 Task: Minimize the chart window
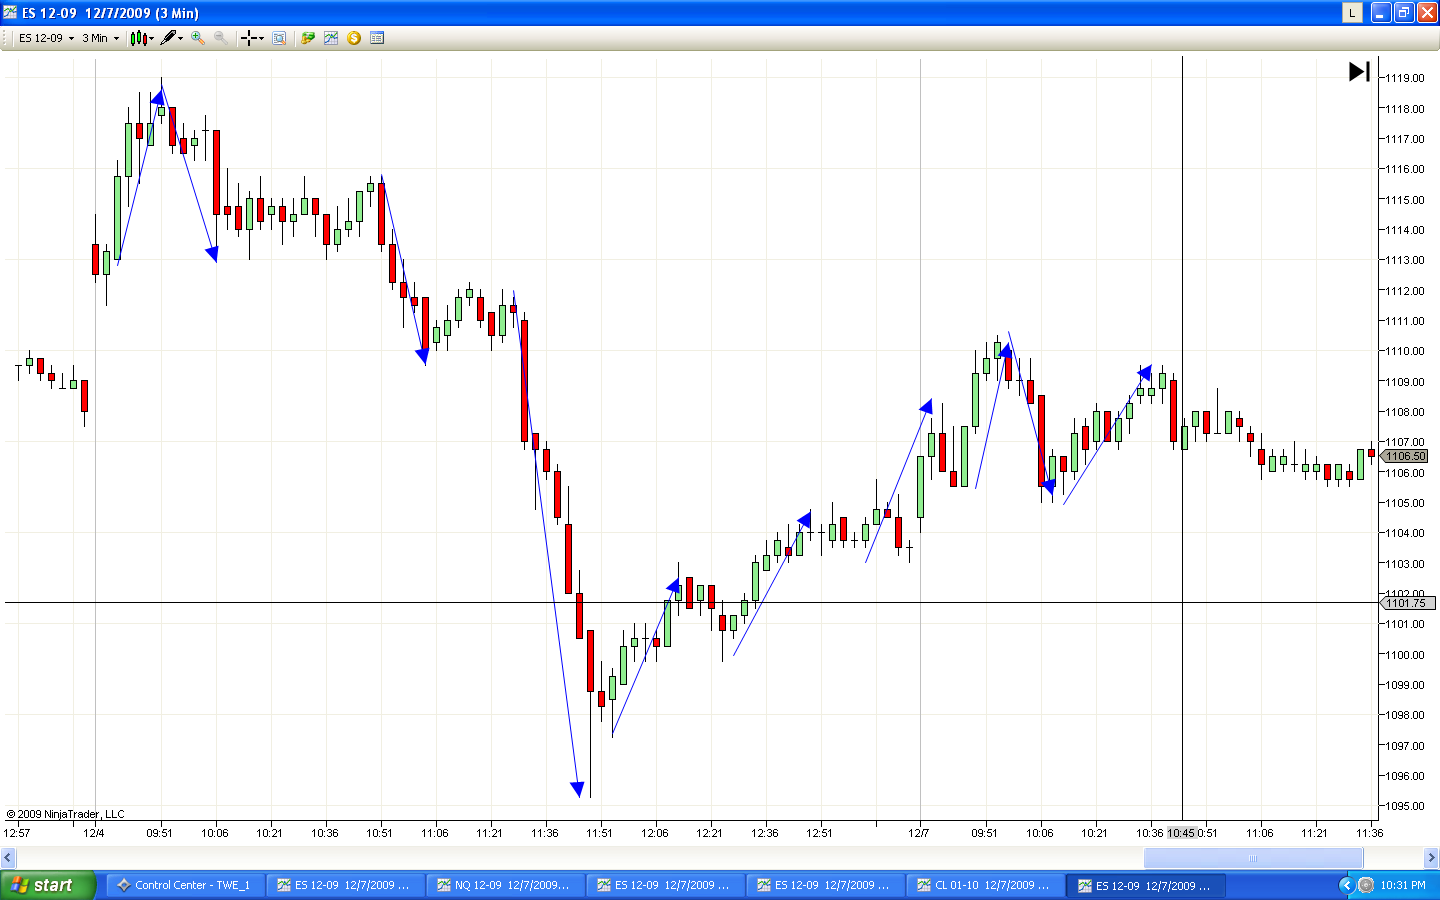coord(1381,12)
